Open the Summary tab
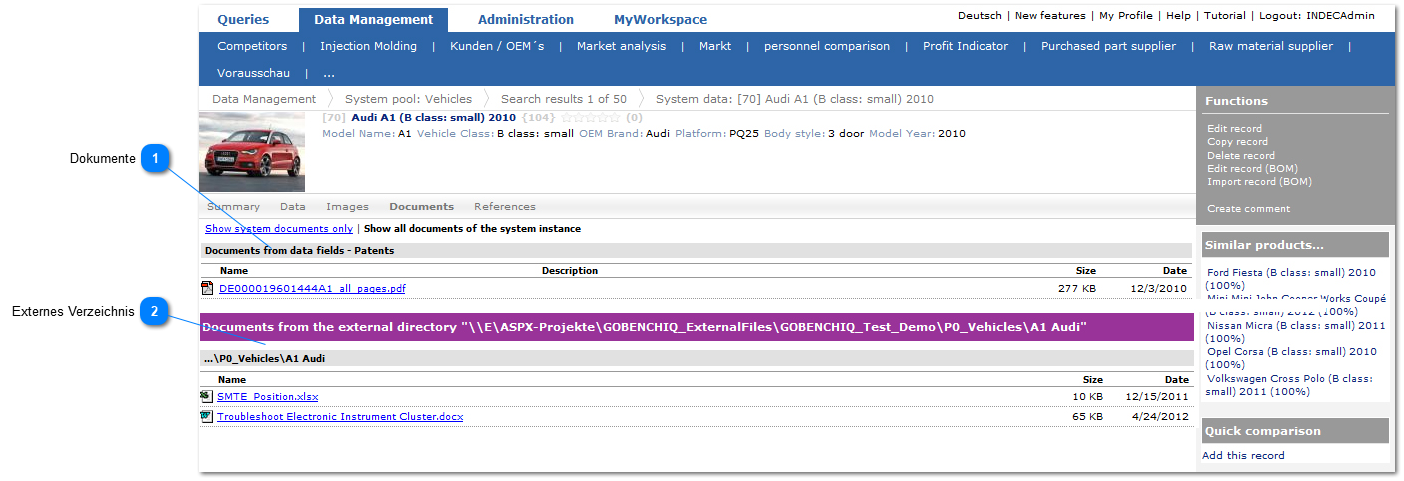Image resolution: width=1404 pixels, height=481 pixels. pos(233,207)
